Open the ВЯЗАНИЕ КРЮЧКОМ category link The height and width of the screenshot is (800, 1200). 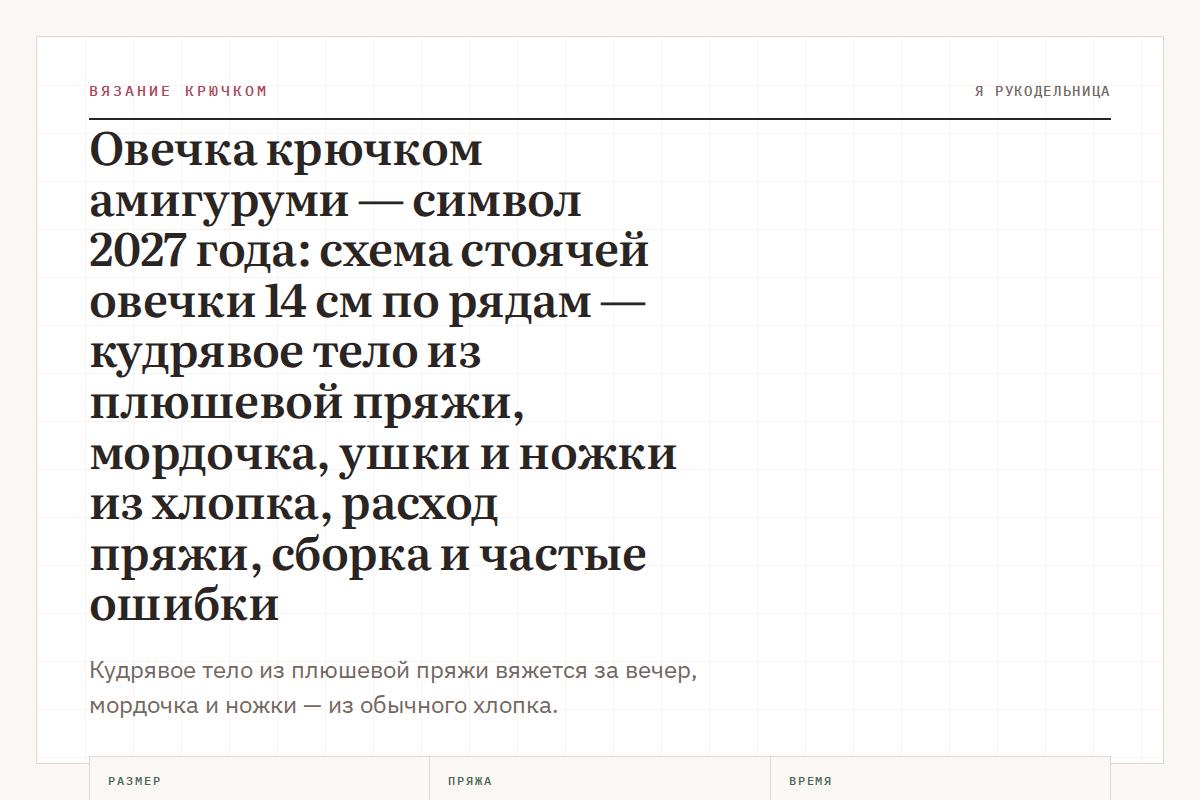pyautogui.click(x=178, y=91)
